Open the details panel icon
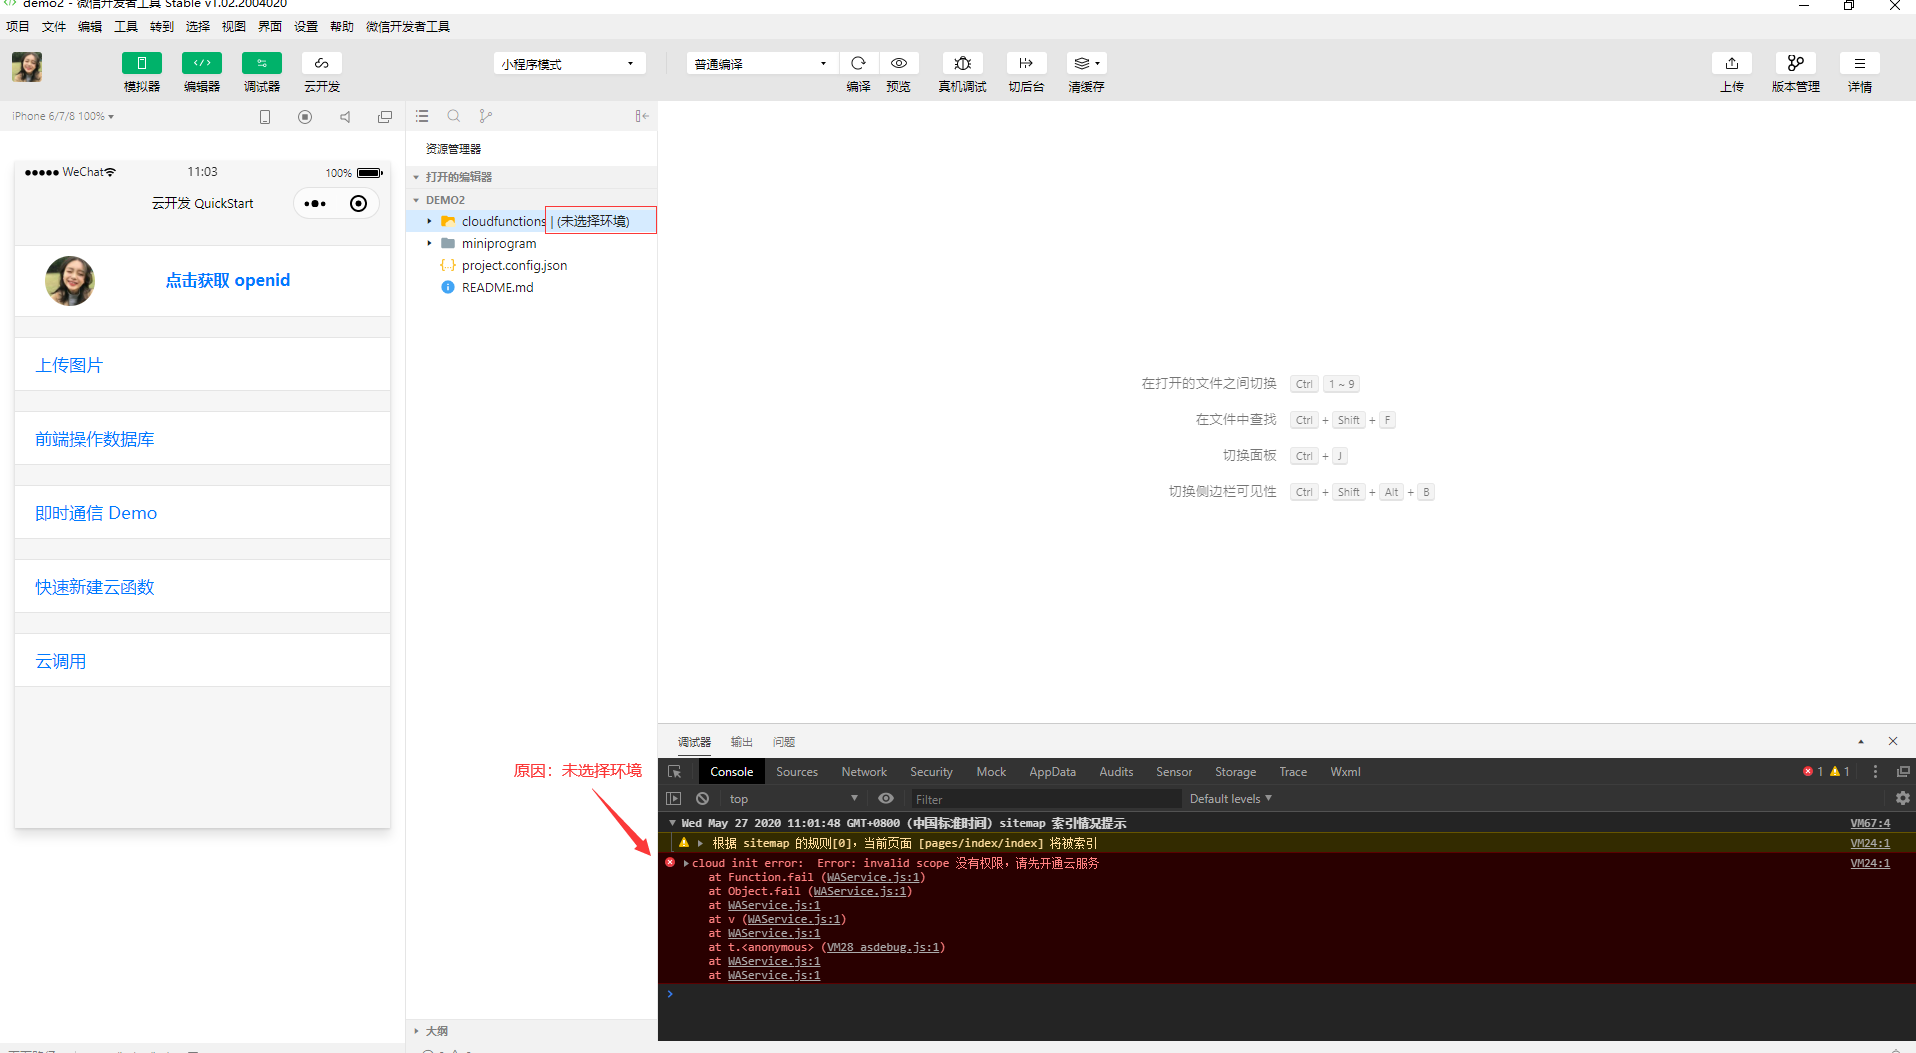 click(x=1860, y=63)
